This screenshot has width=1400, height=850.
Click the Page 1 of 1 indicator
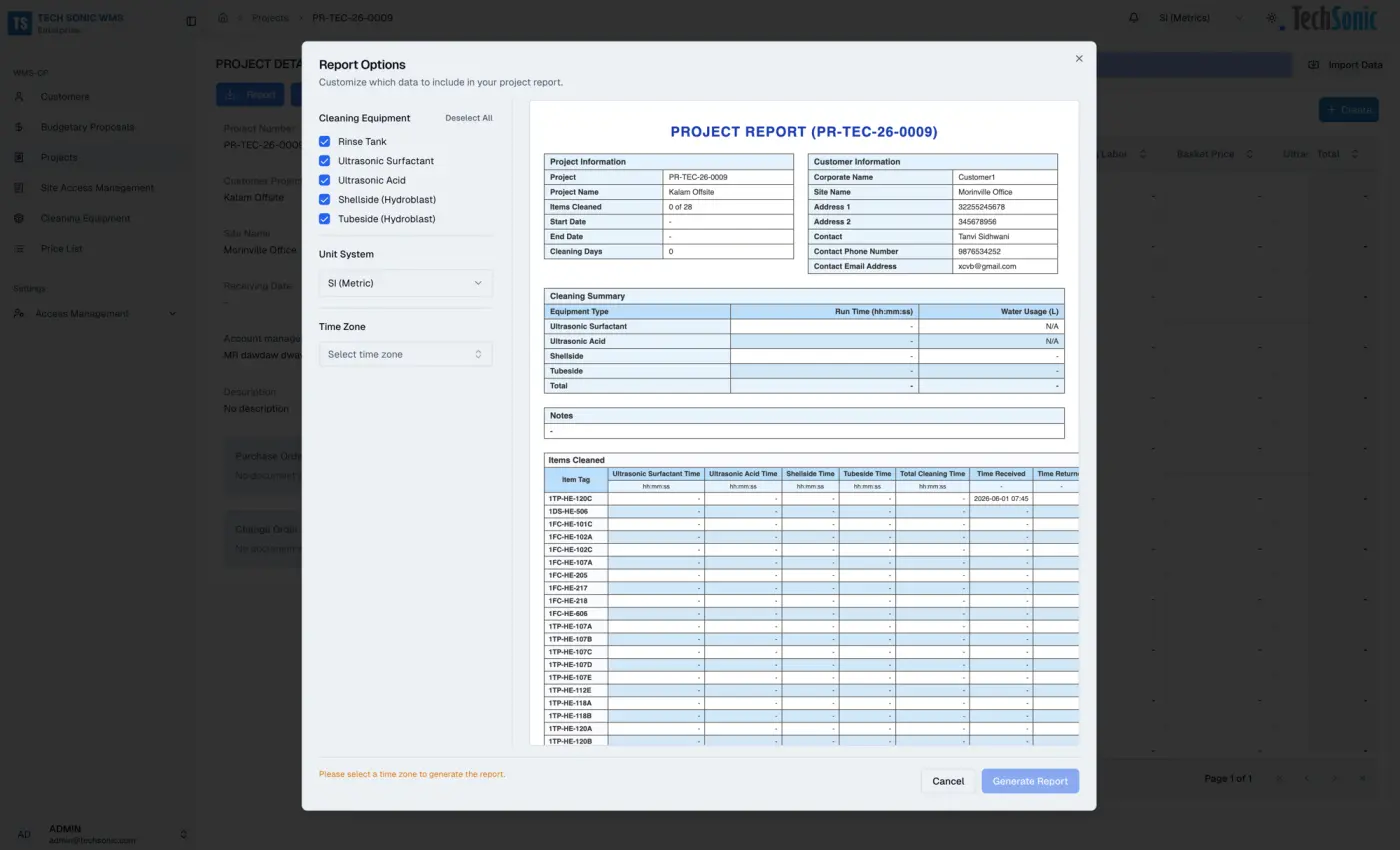1228,778
